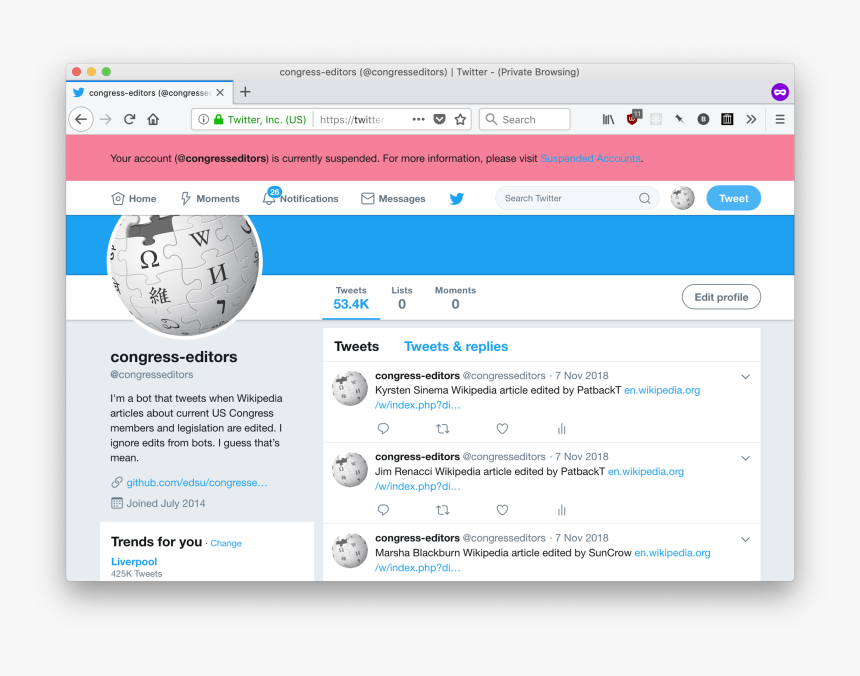This screenshot has height=676, width=860.
Task: Show more toolbar items overflow chevron
Action: click(x=751, y=119)
